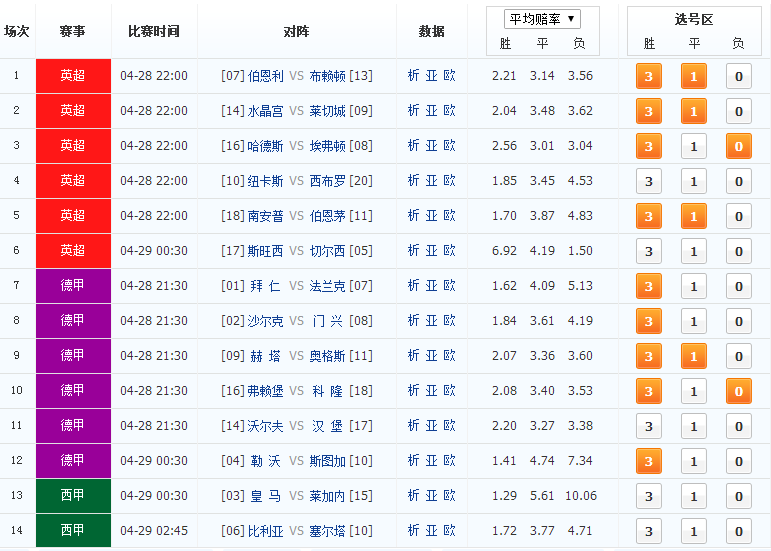This screenshot has width=771, height=551.
Task: Click 赛事 column header
Action: [72, 31]
